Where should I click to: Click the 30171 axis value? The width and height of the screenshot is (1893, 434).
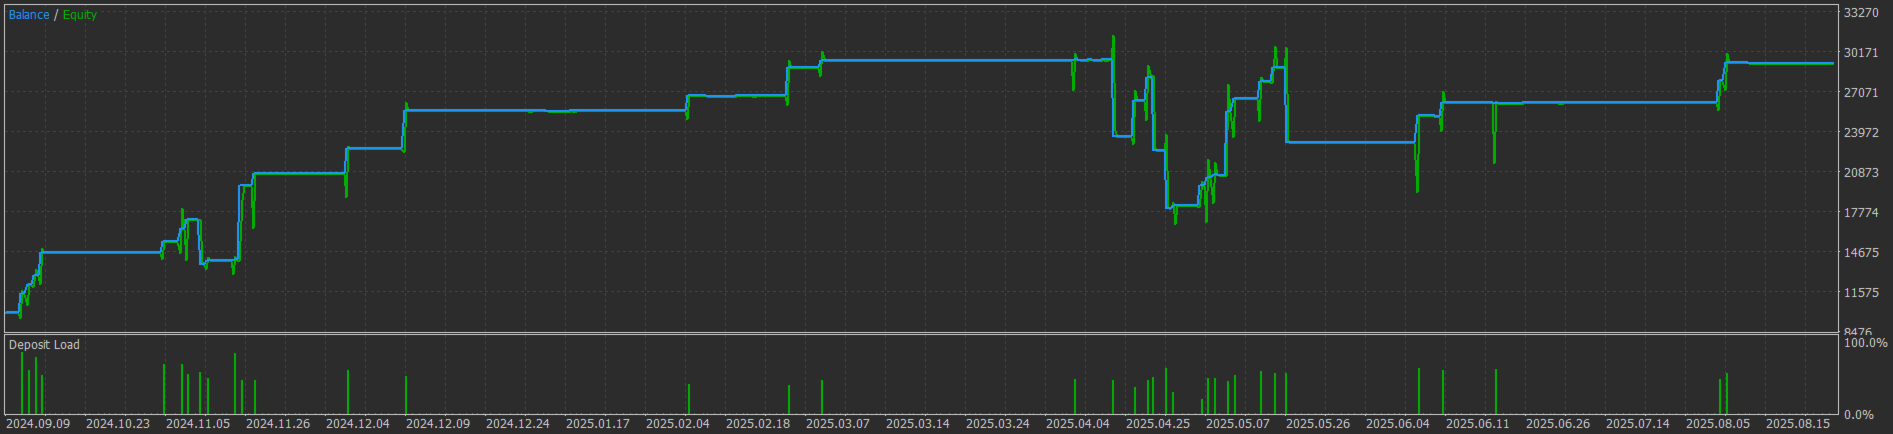[x=1861, y=53]
